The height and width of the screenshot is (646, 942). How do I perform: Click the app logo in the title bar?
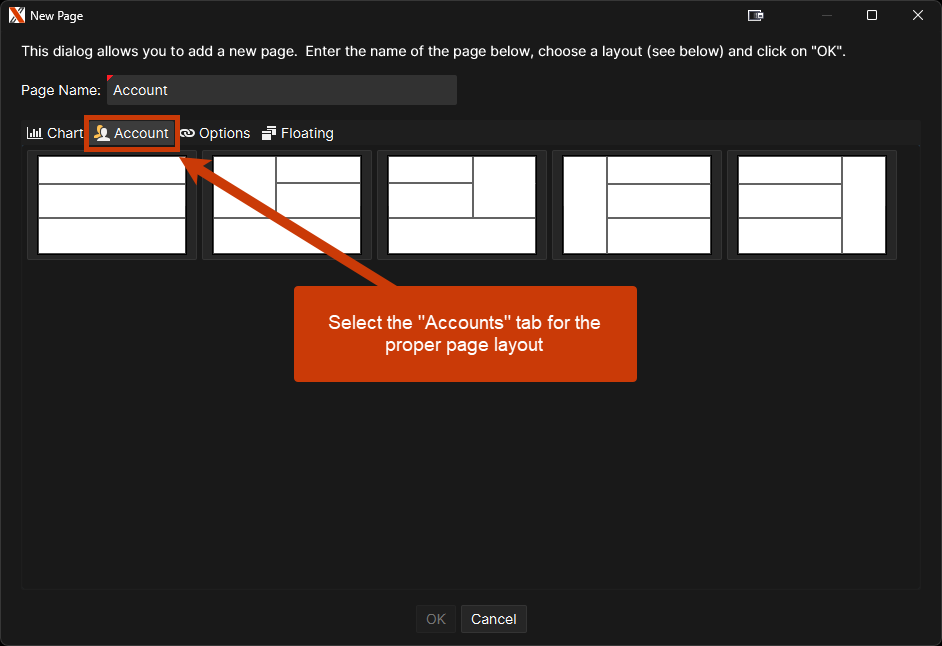click(16, 15)
